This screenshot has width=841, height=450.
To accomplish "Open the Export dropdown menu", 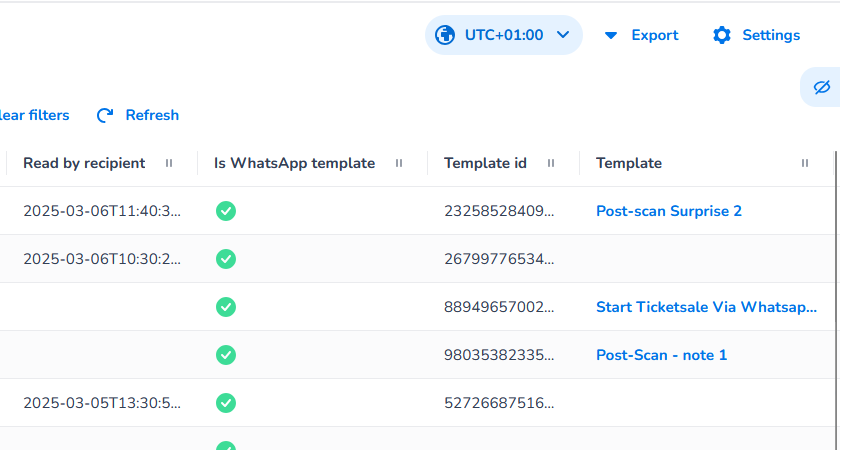I will [641, 35].
